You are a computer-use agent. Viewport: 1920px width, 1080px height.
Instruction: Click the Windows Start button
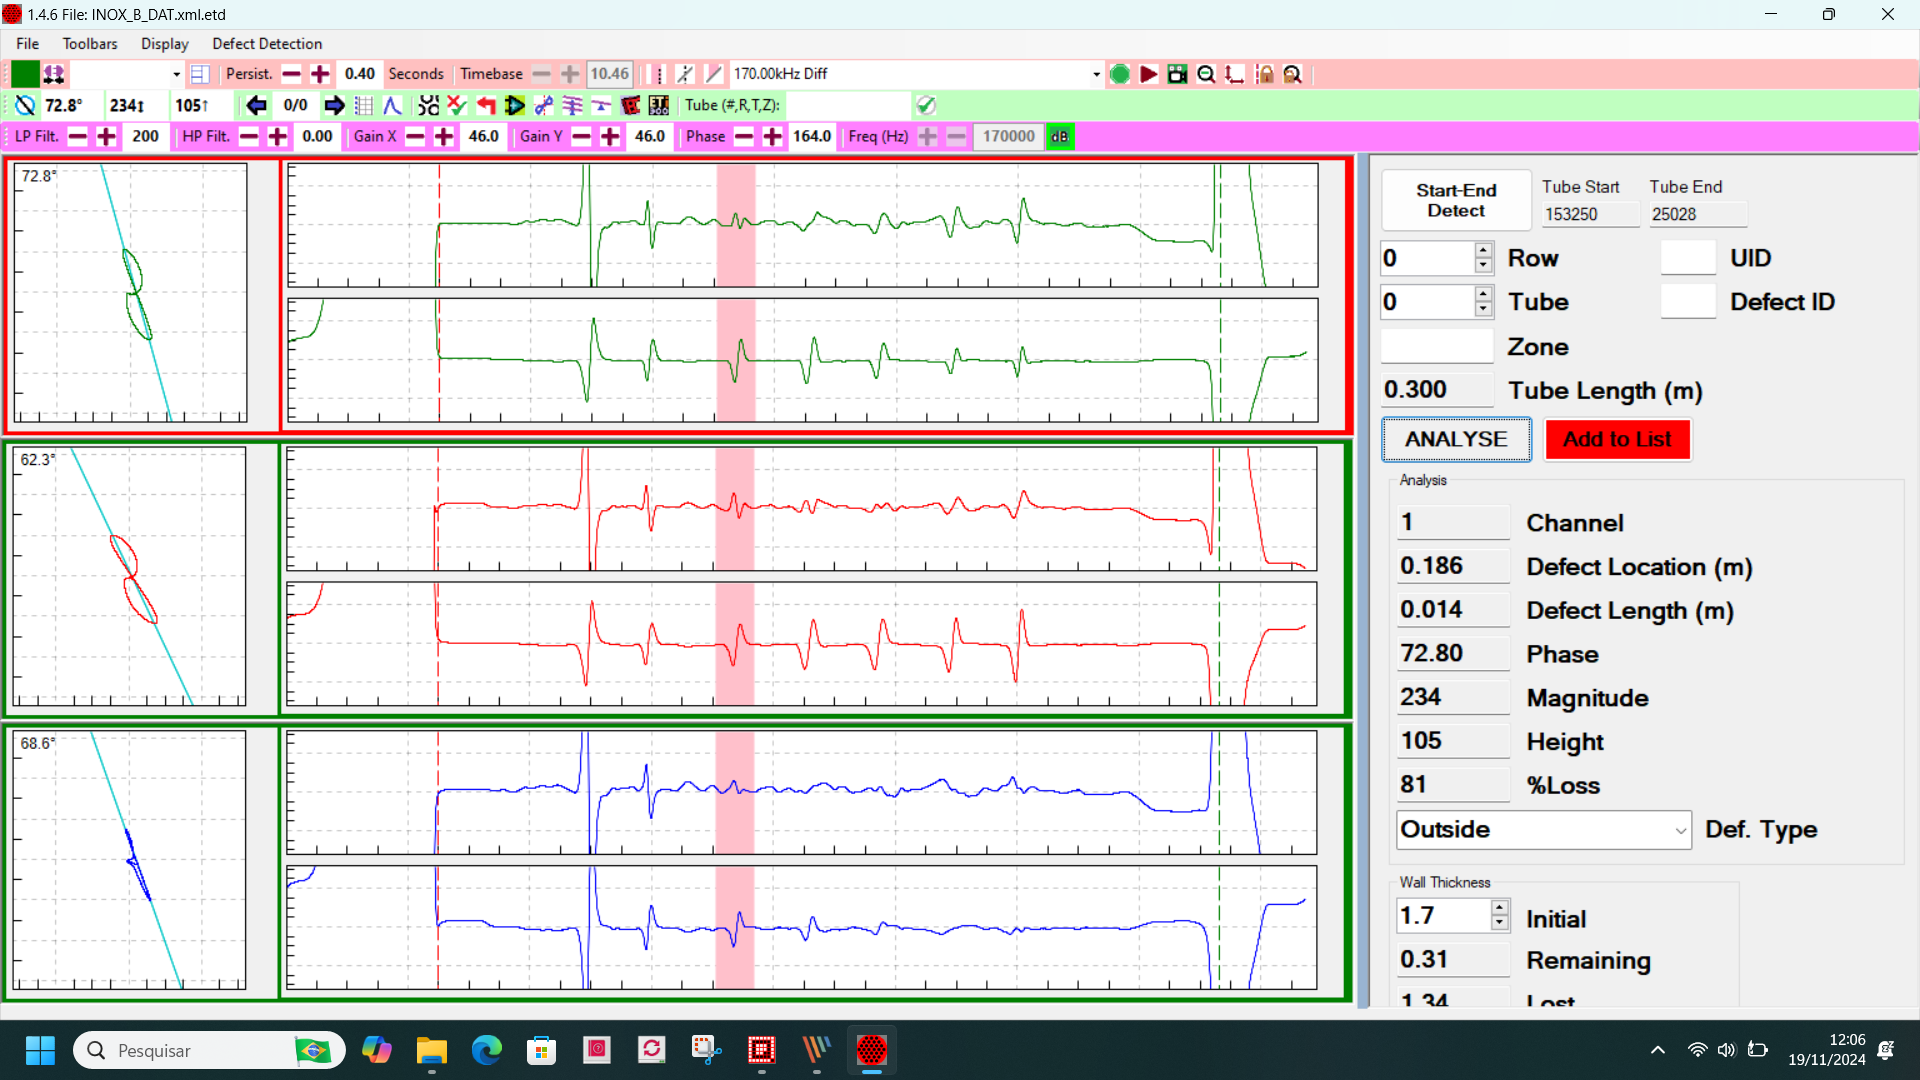40,1050
